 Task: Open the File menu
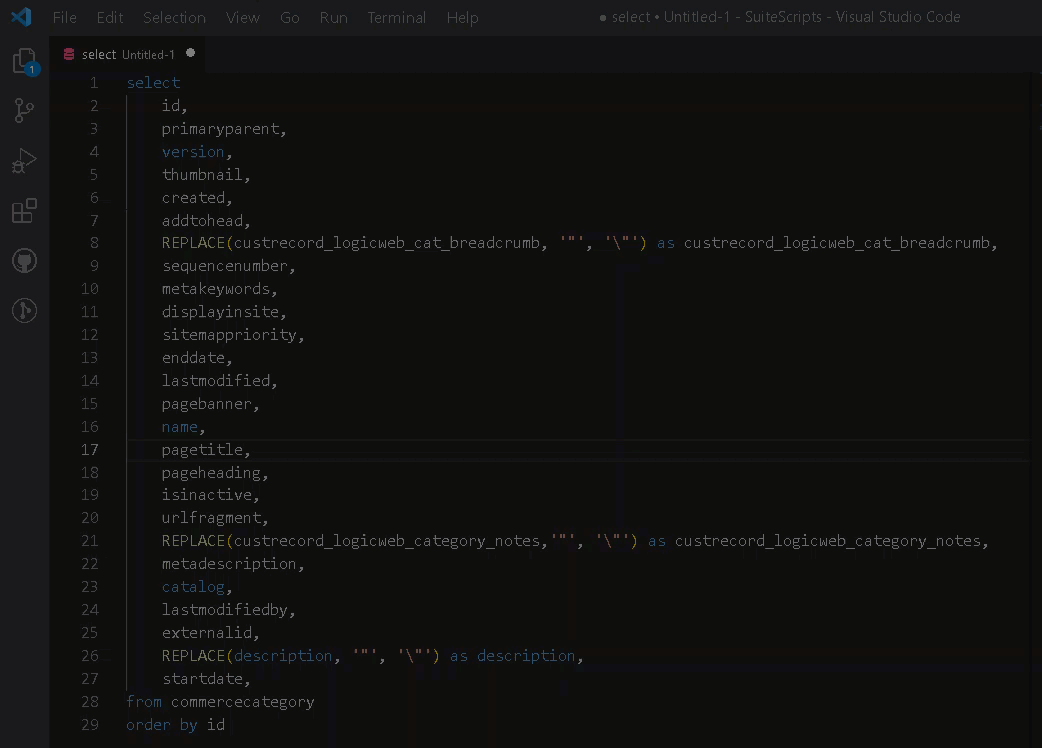pos(64,17)
